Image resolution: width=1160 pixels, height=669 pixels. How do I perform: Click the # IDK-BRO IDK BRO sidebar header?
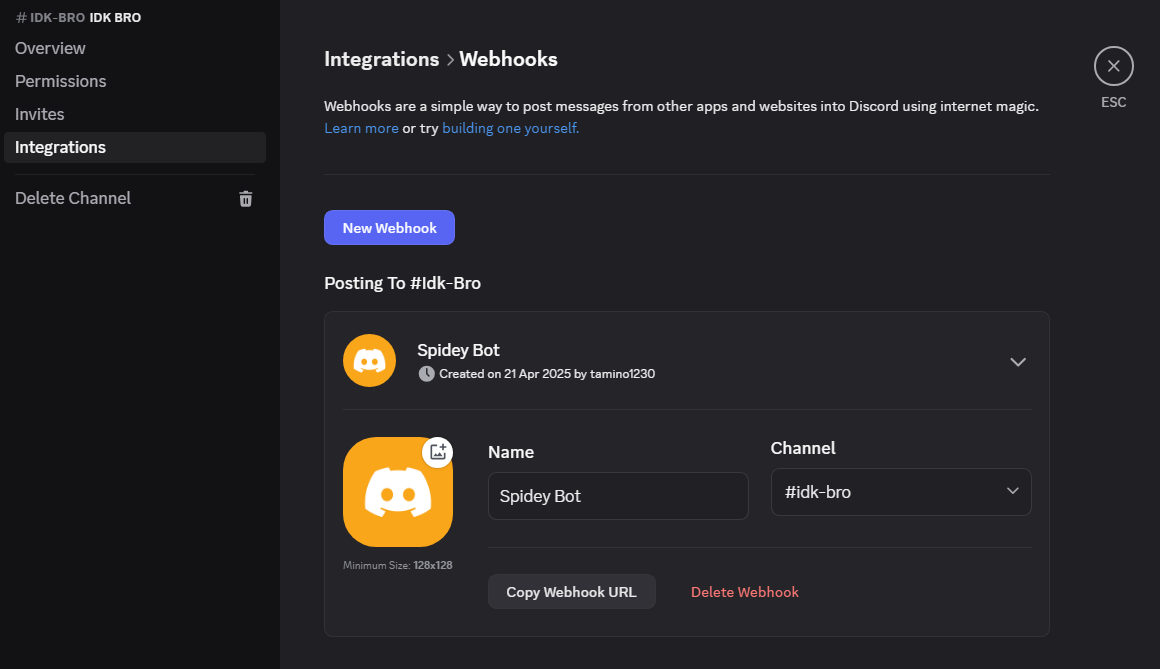[x=78, y=17]
